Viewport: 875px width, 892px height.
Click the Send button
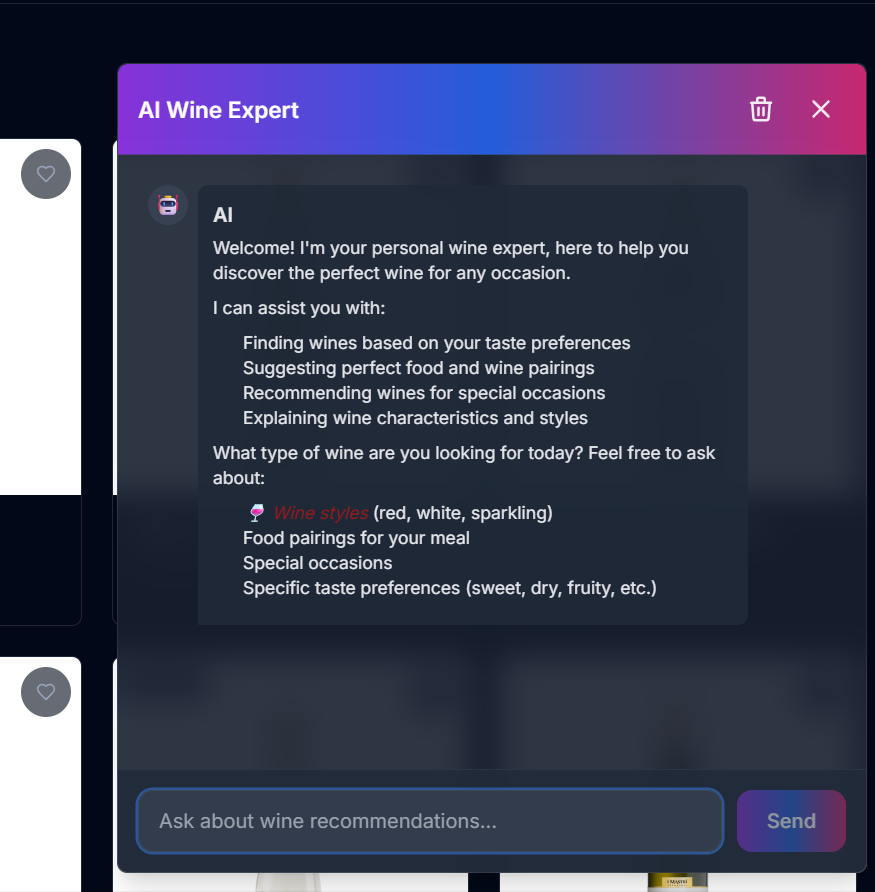click(791, 821)
